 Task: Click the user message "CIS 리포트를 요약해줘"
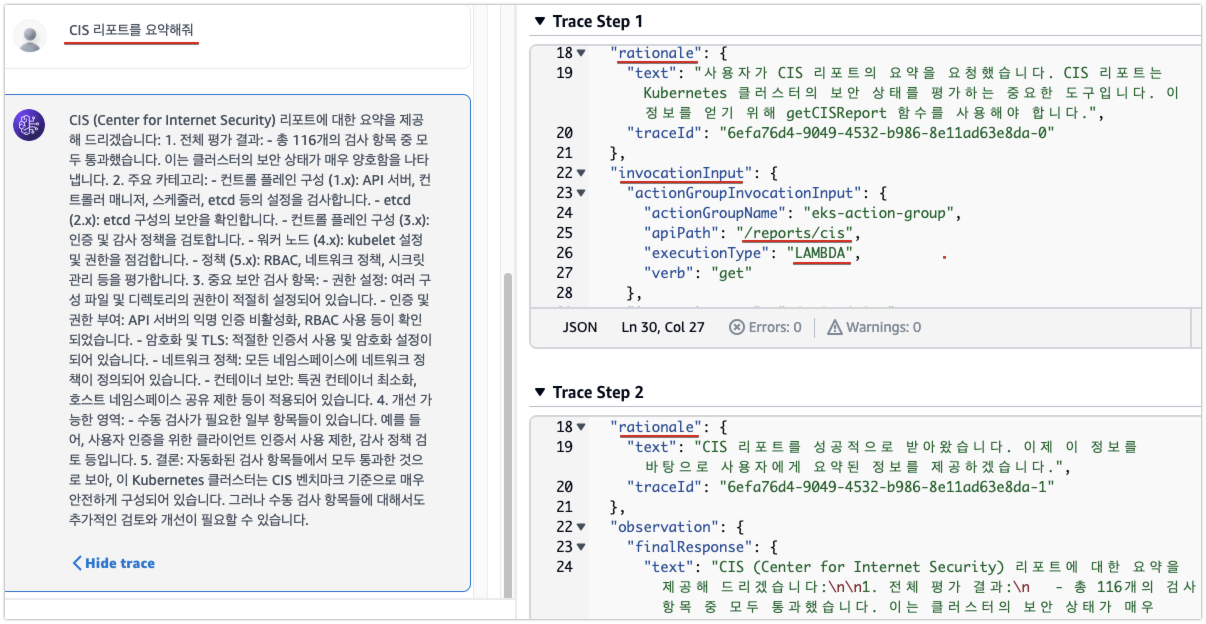pyautogui.click(x=131, y=30)
